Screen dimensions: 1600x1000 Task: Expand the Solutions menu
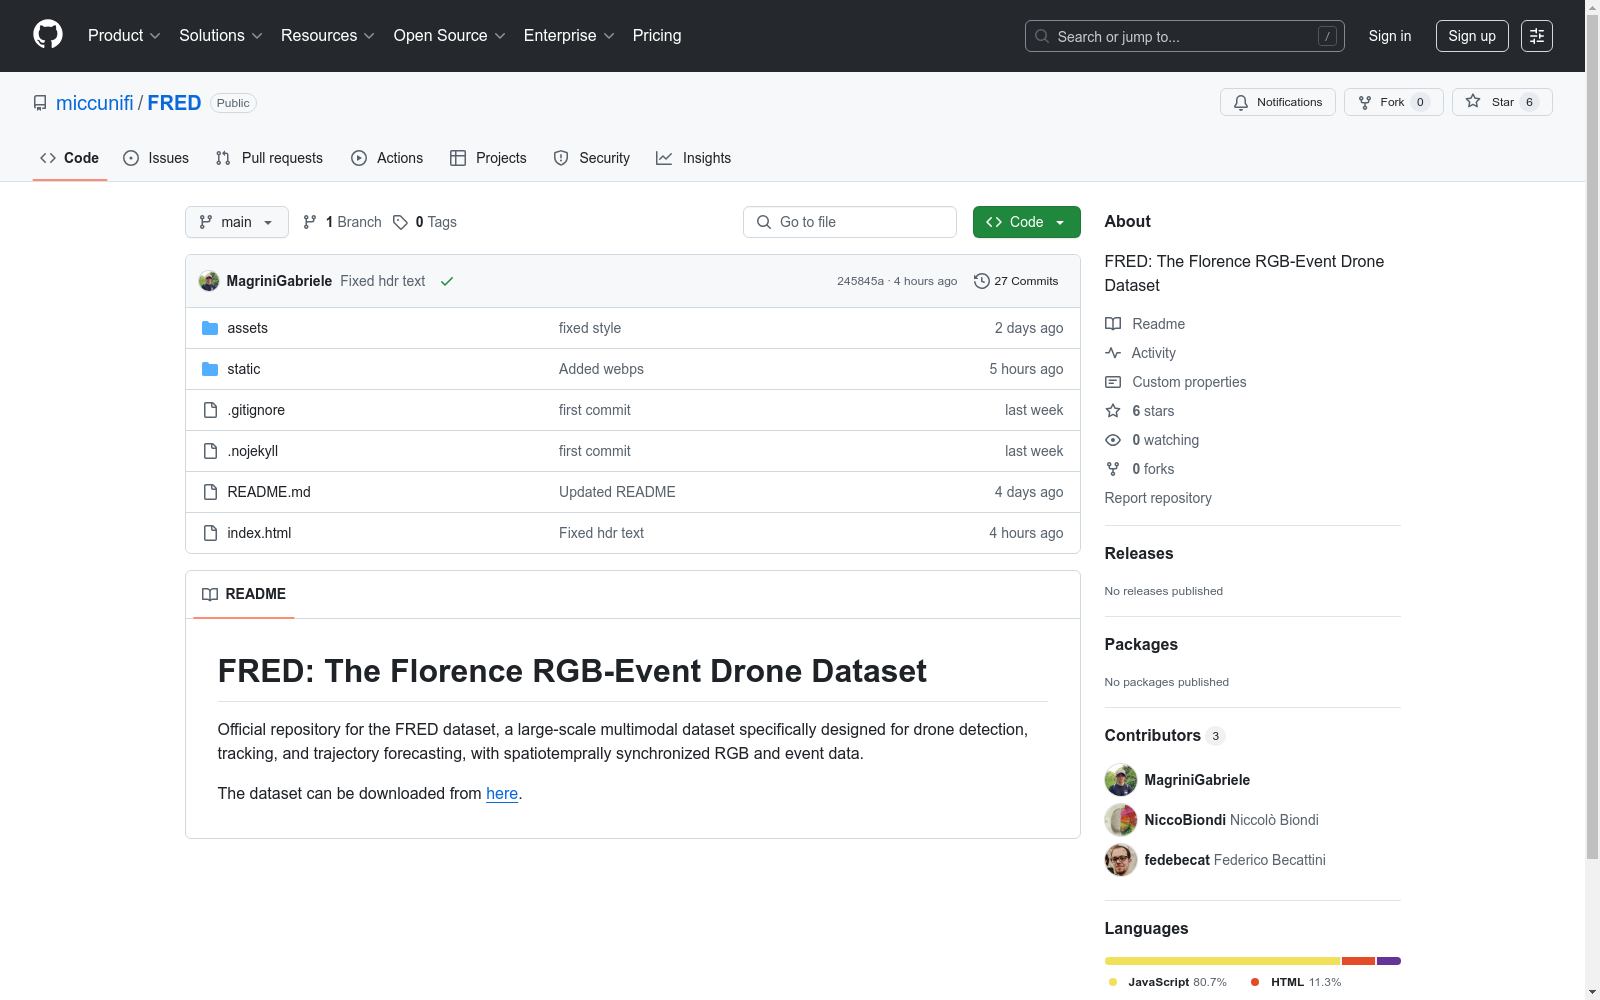[x=221, y=36]
